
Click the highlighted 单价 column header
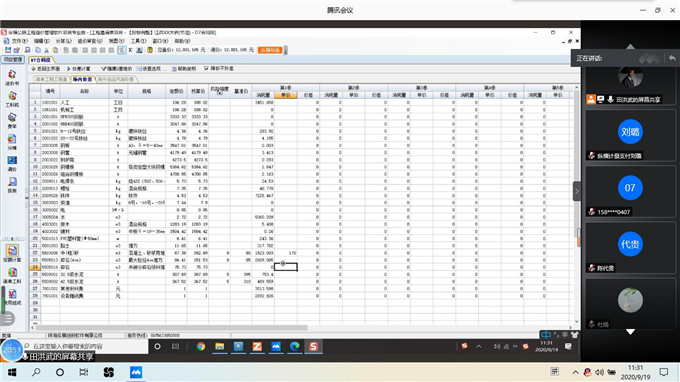coord(286,95)
